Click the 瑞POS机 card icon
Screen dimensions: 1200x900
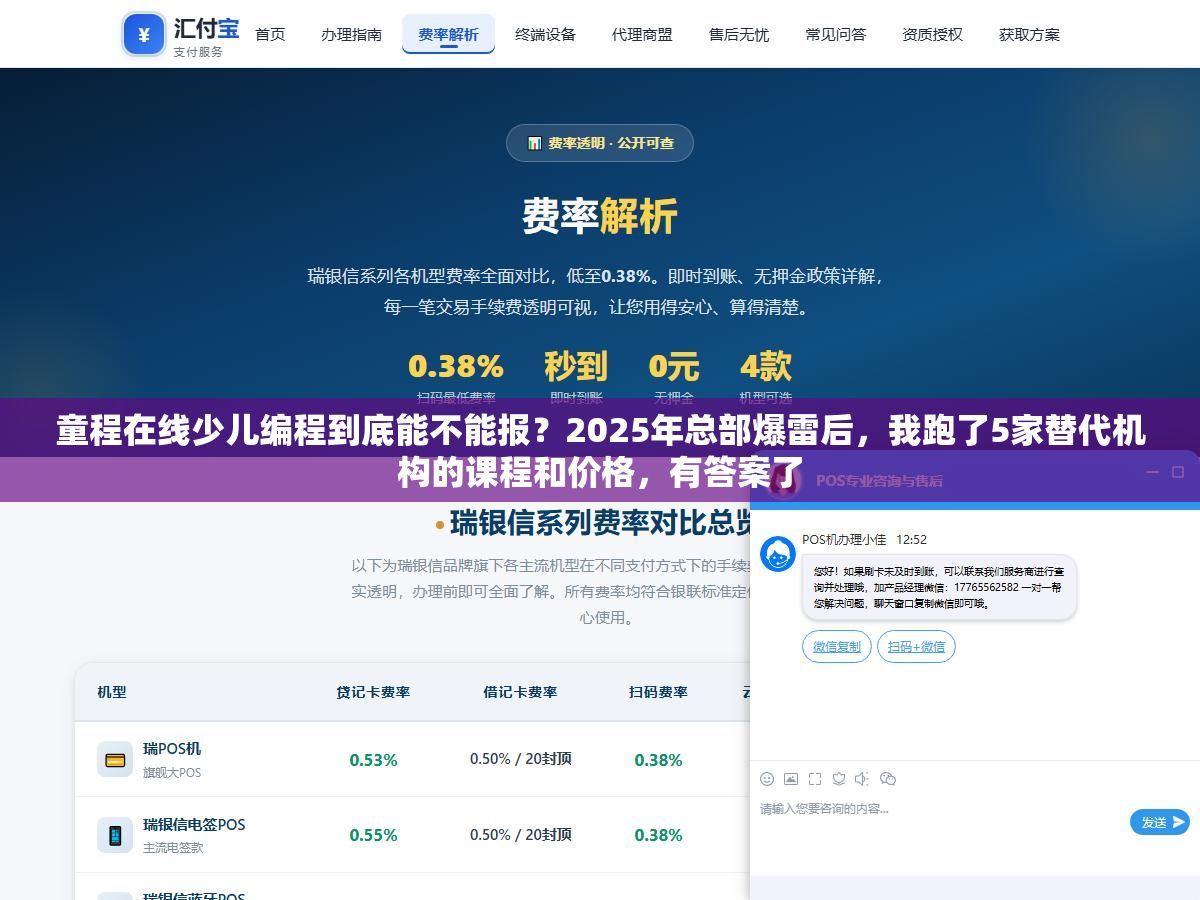(x=115, y=759)
